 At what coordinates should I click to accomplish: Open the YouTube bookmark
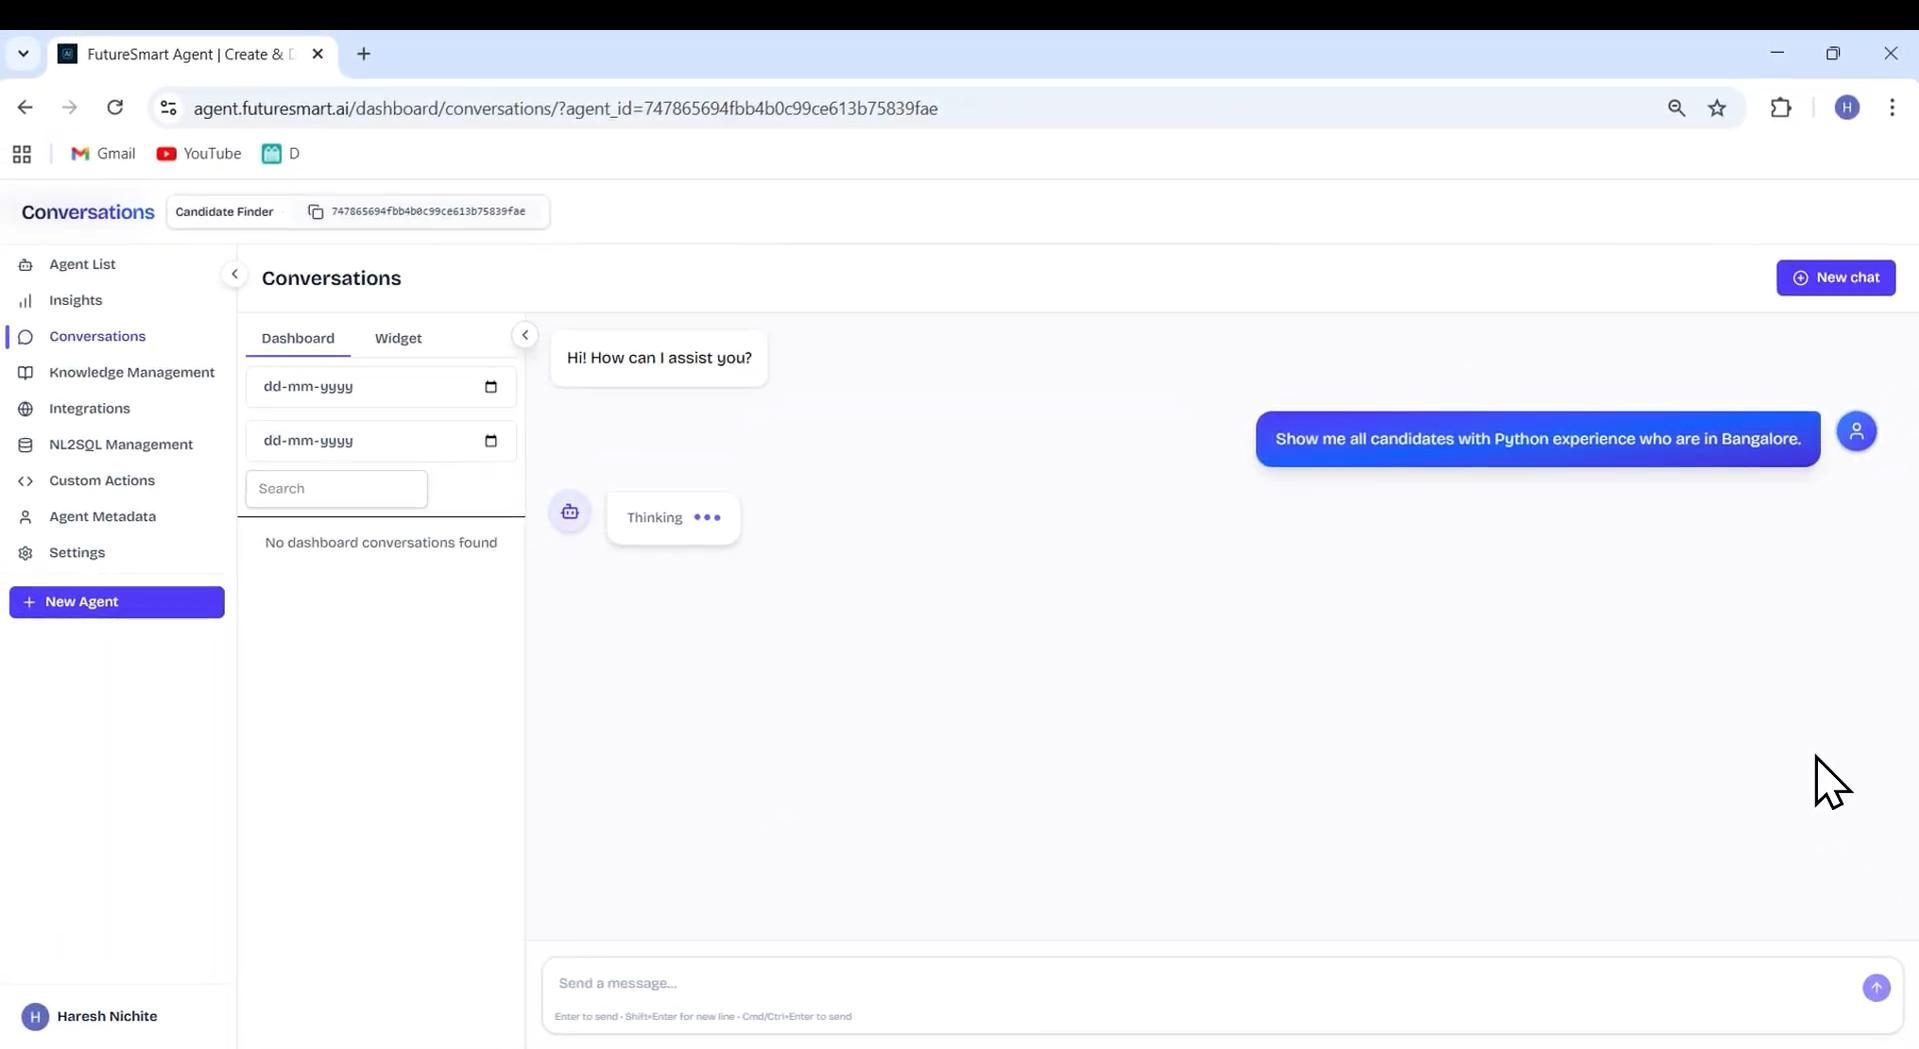coord(199,153)
